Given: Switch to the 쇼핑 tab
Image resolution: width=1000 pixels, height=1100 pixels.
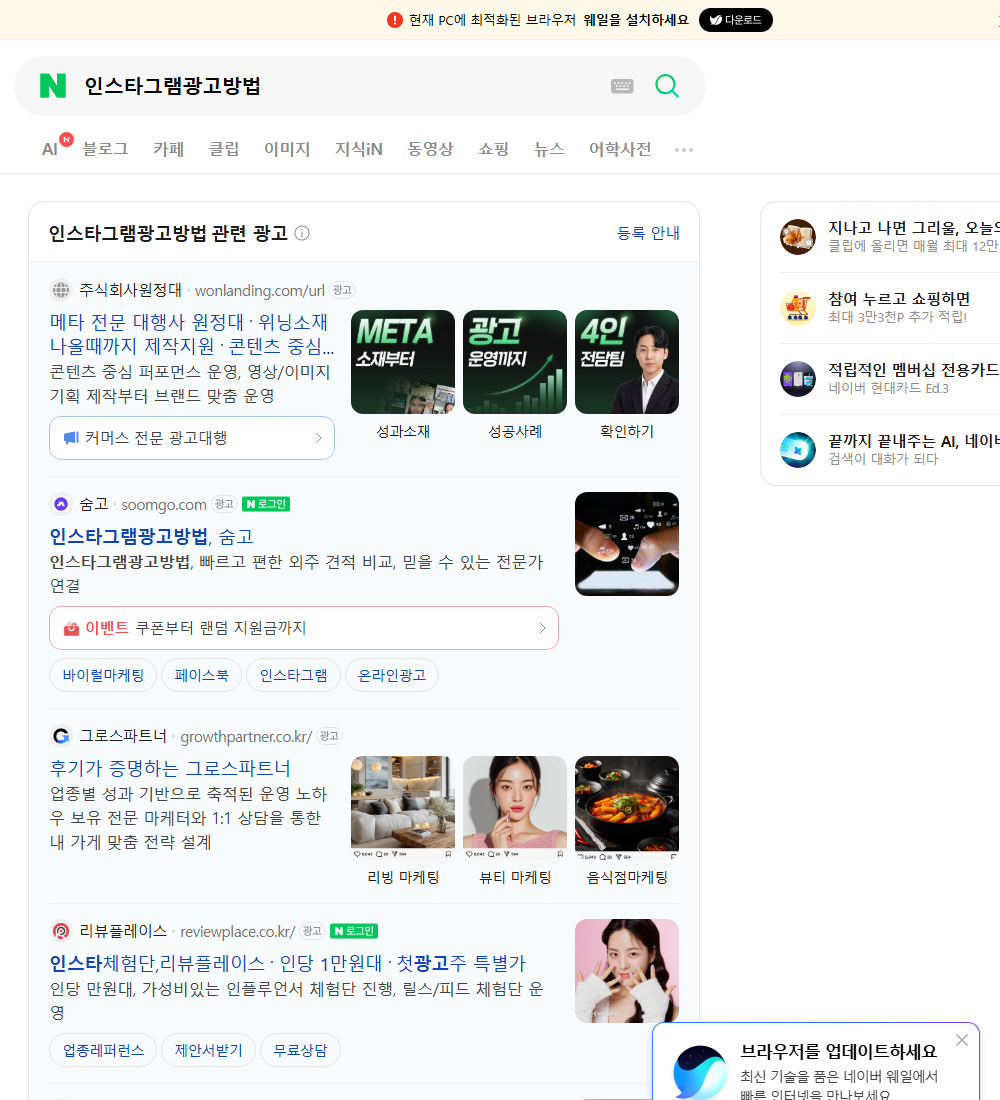Looking at the screenshot, I should tap(493, 149).
